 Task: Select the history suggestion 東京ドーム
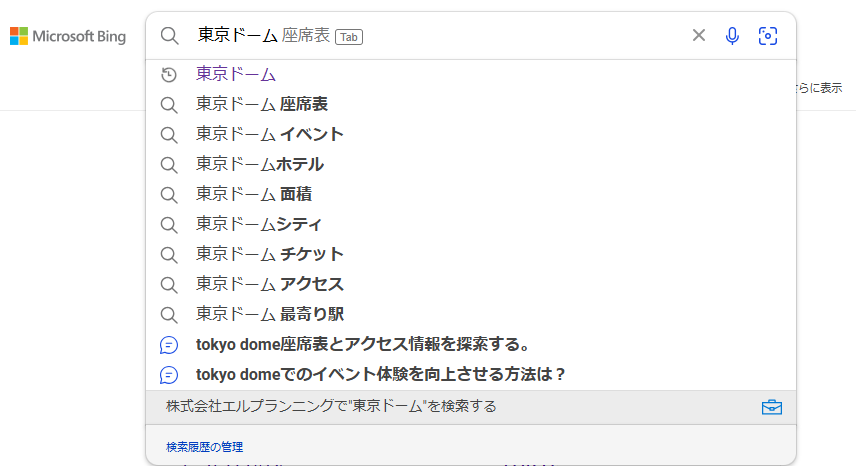(471, 74)
